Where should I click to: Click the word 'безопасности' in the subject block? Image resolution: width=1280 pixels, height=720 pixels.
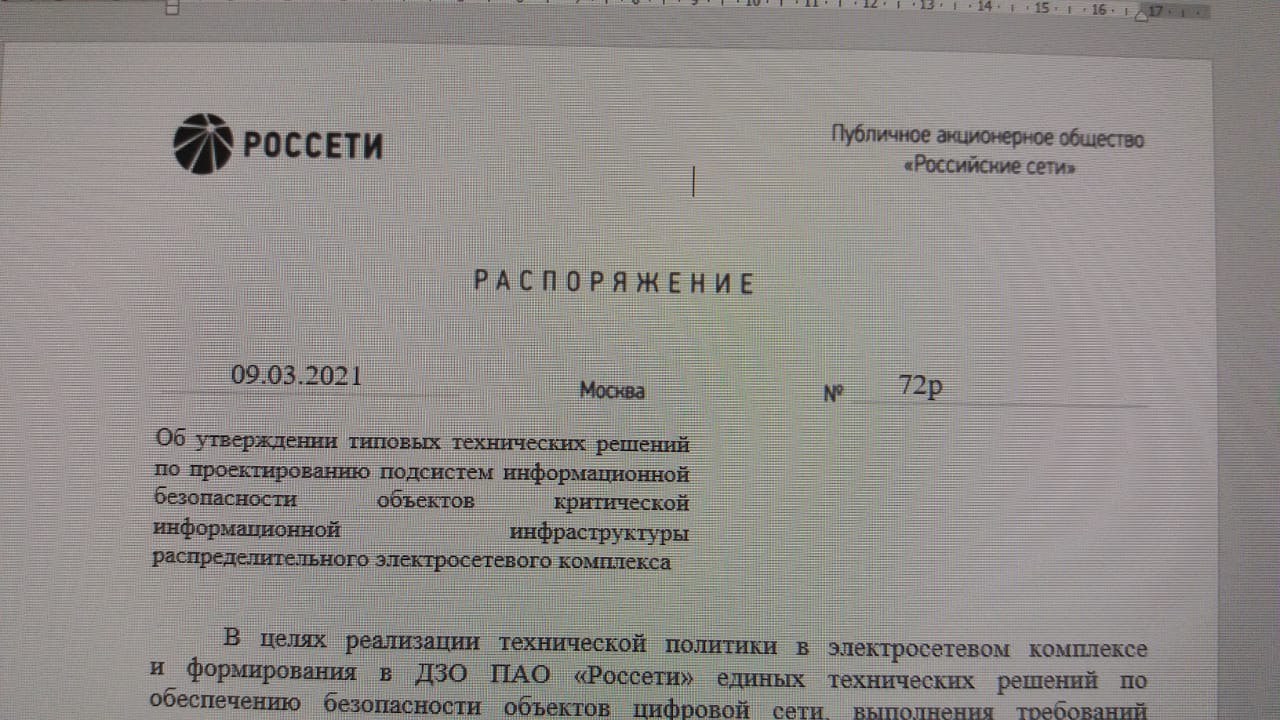(x=225, y=499)
